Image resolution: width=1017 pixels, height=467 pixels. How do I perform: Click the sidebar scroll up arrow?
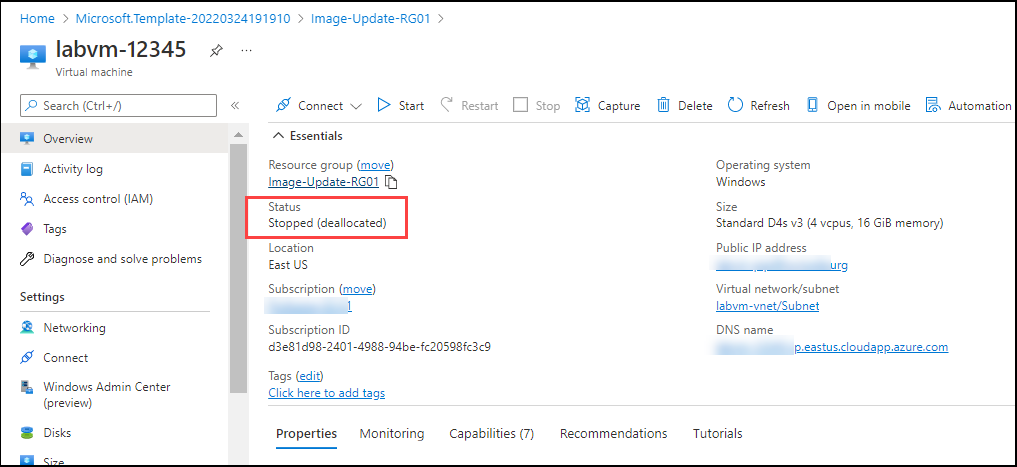(238, 135)
